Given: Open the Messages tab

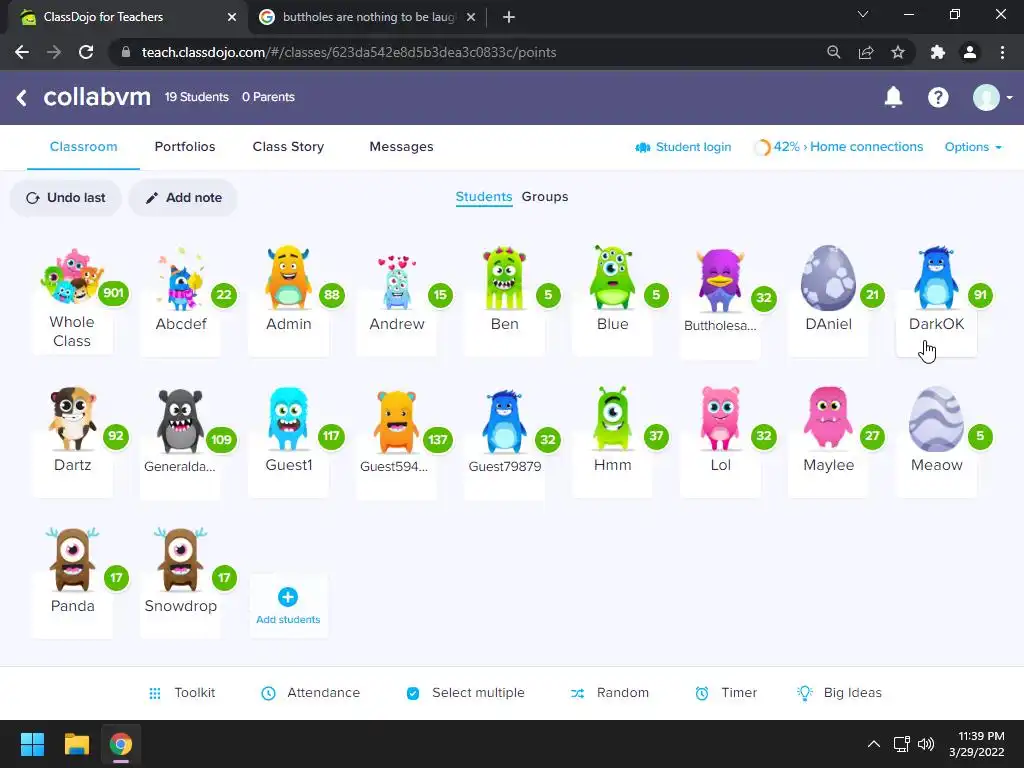Looking at the screenshot, I should click(x=401, y=147).
